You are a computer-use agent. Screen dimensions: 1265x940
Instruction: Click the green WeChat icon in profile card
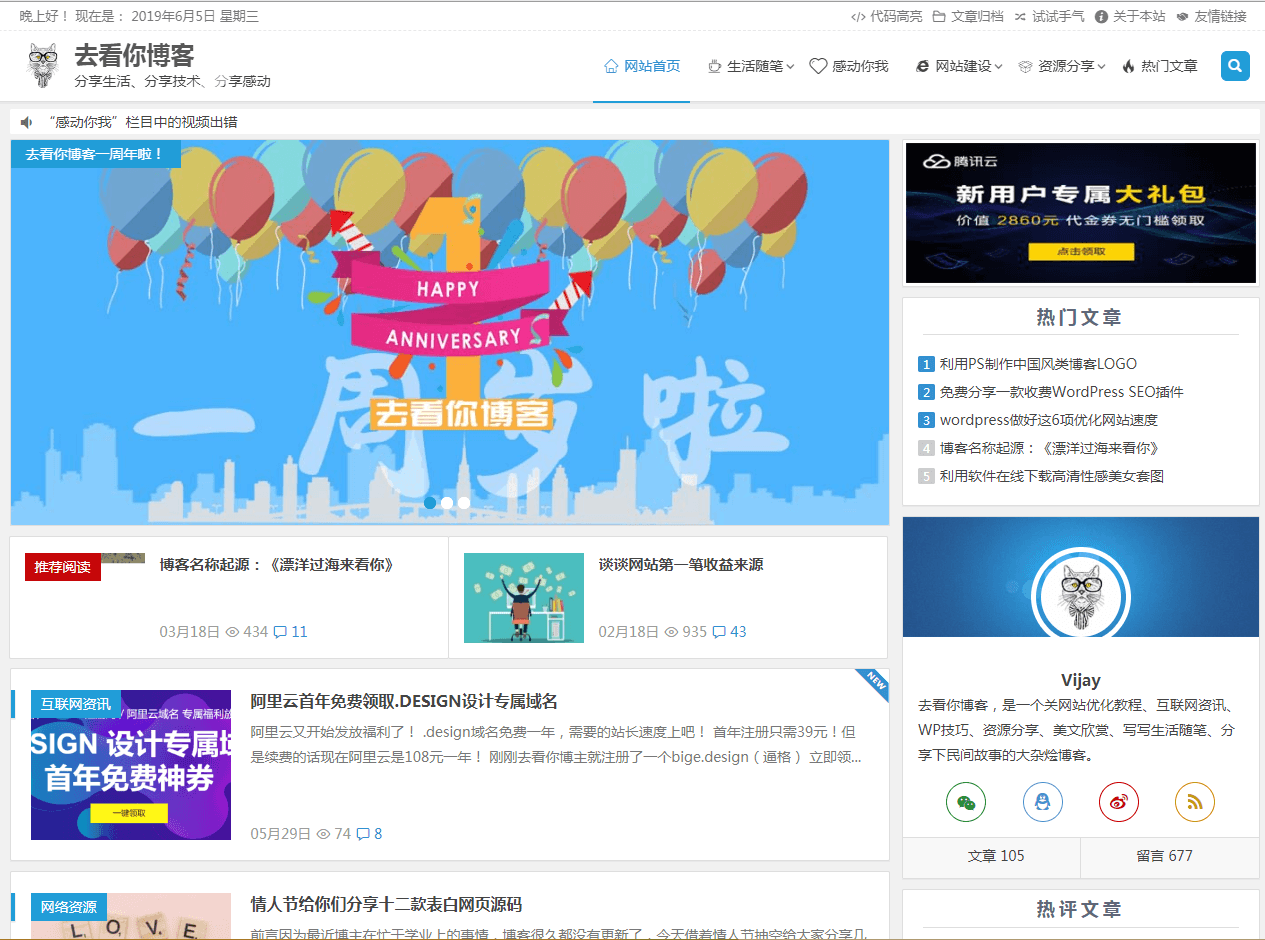[965, 801]
